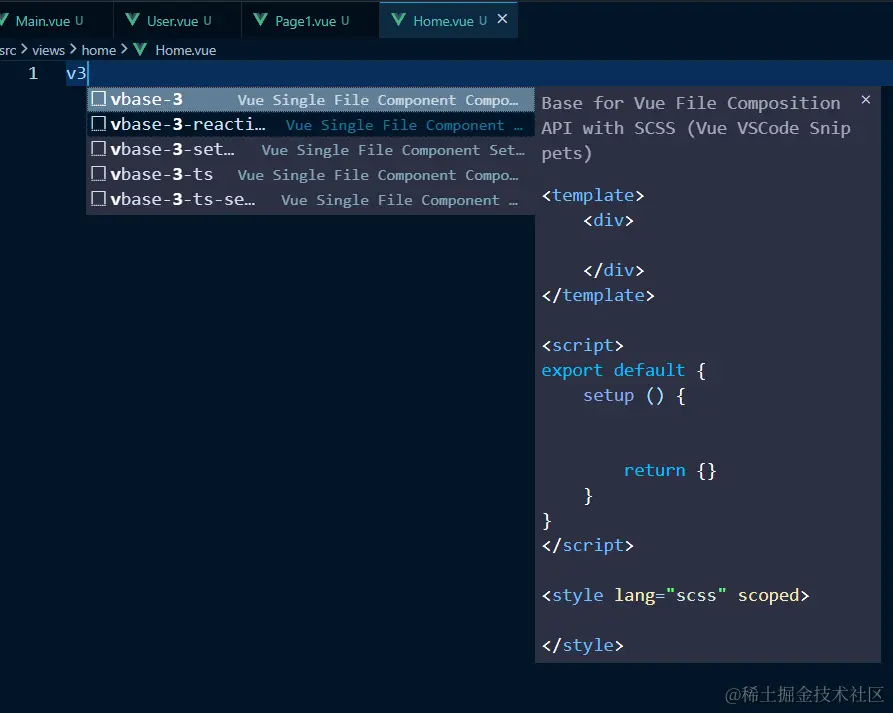Choose the vbase-3-set… snippet suggestion
The width and height of the screenshot is (893, 713).
click(x=310, y=149)
